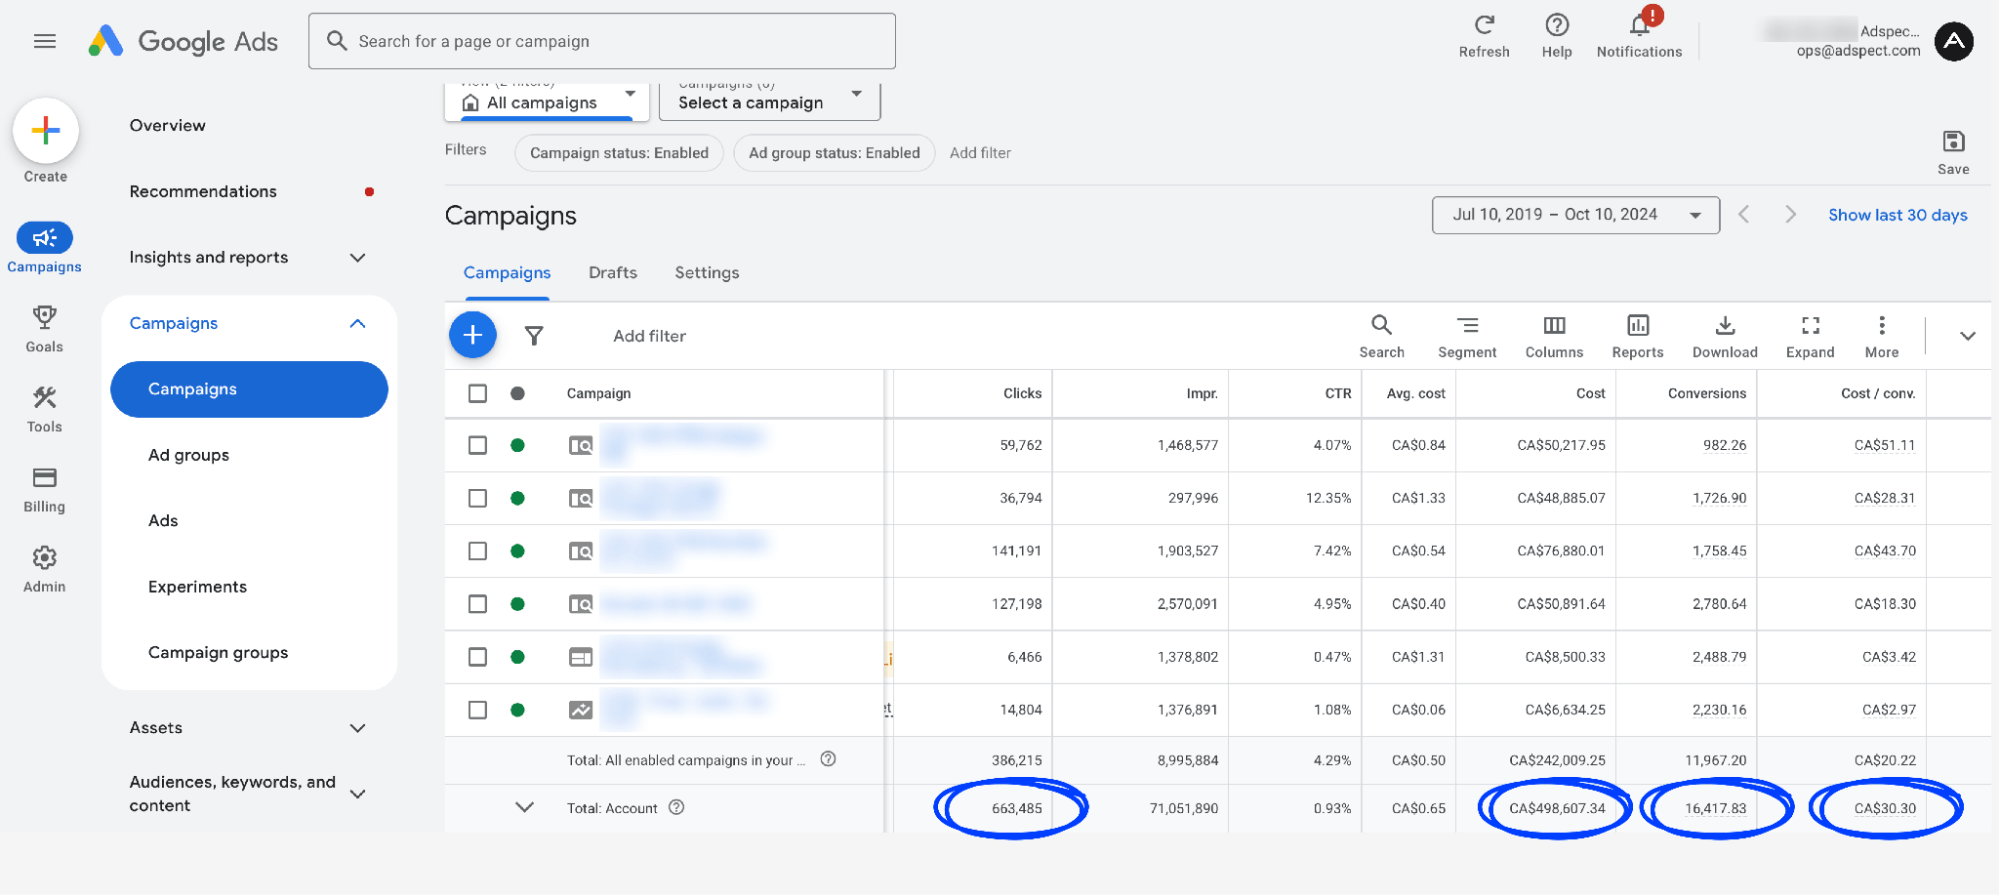Viewport: 1999px width, 896px height.
Task: Expand the Total: Account row chevron
Action: coord(524,807)
